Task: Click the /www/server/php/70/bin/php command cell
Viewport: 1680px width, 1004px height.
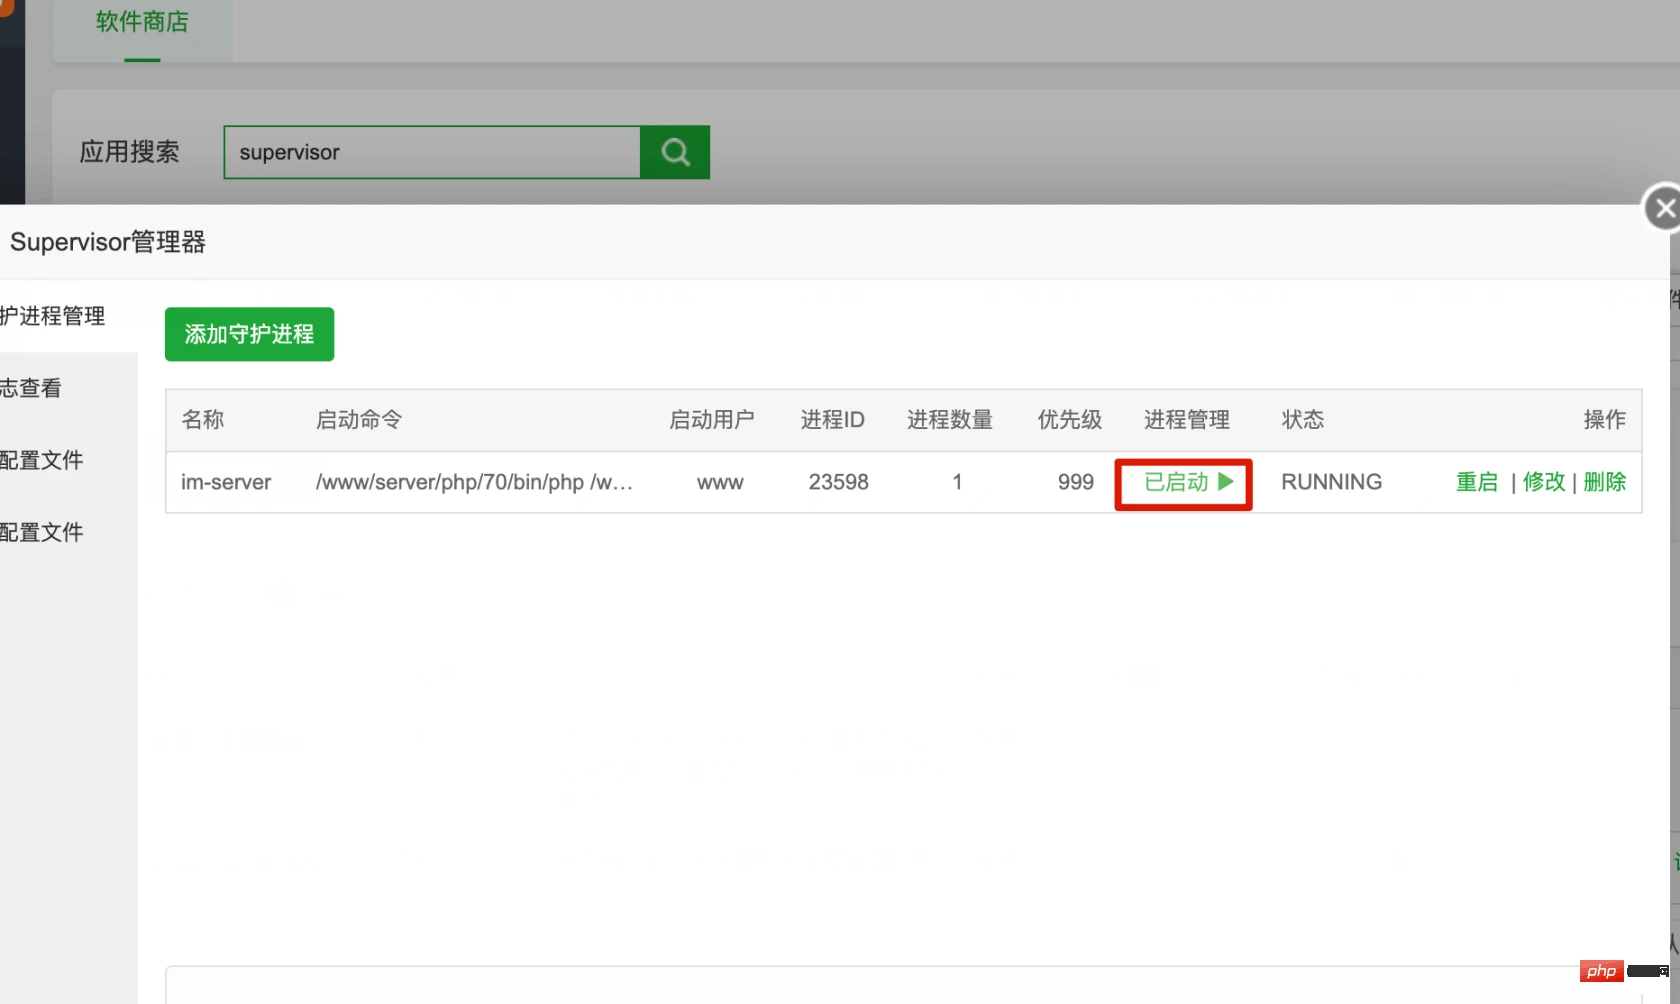Action: (x=474, y=482)
